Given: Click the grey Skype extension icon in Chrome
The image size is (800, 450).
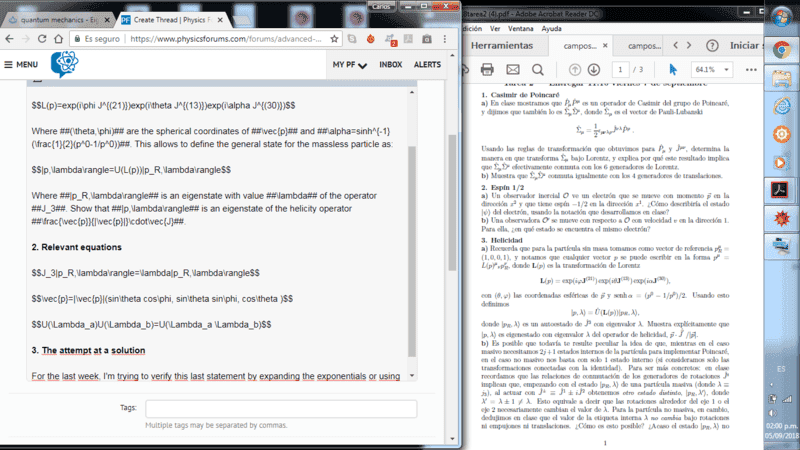Looking at the screenshot, I should (352, 39).
